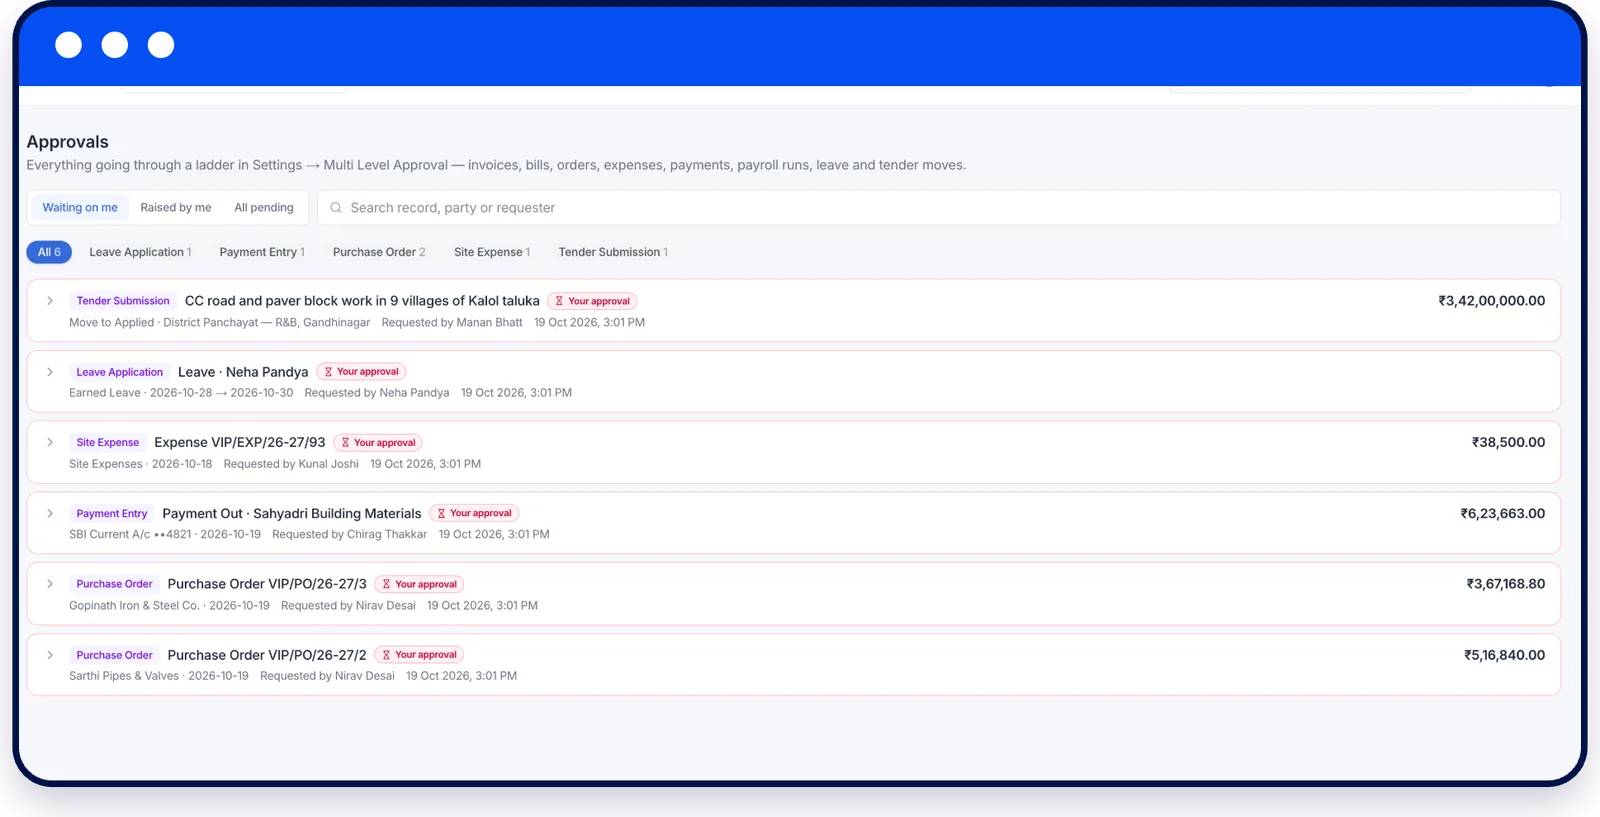Open Expense VIP/EXP/26-27/93 title
1600x817 pixels.
point(240,442)
